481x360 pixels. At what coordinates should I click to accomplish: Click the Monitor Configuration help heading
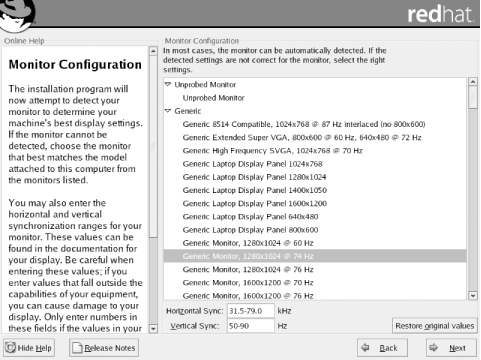(75, 64)
